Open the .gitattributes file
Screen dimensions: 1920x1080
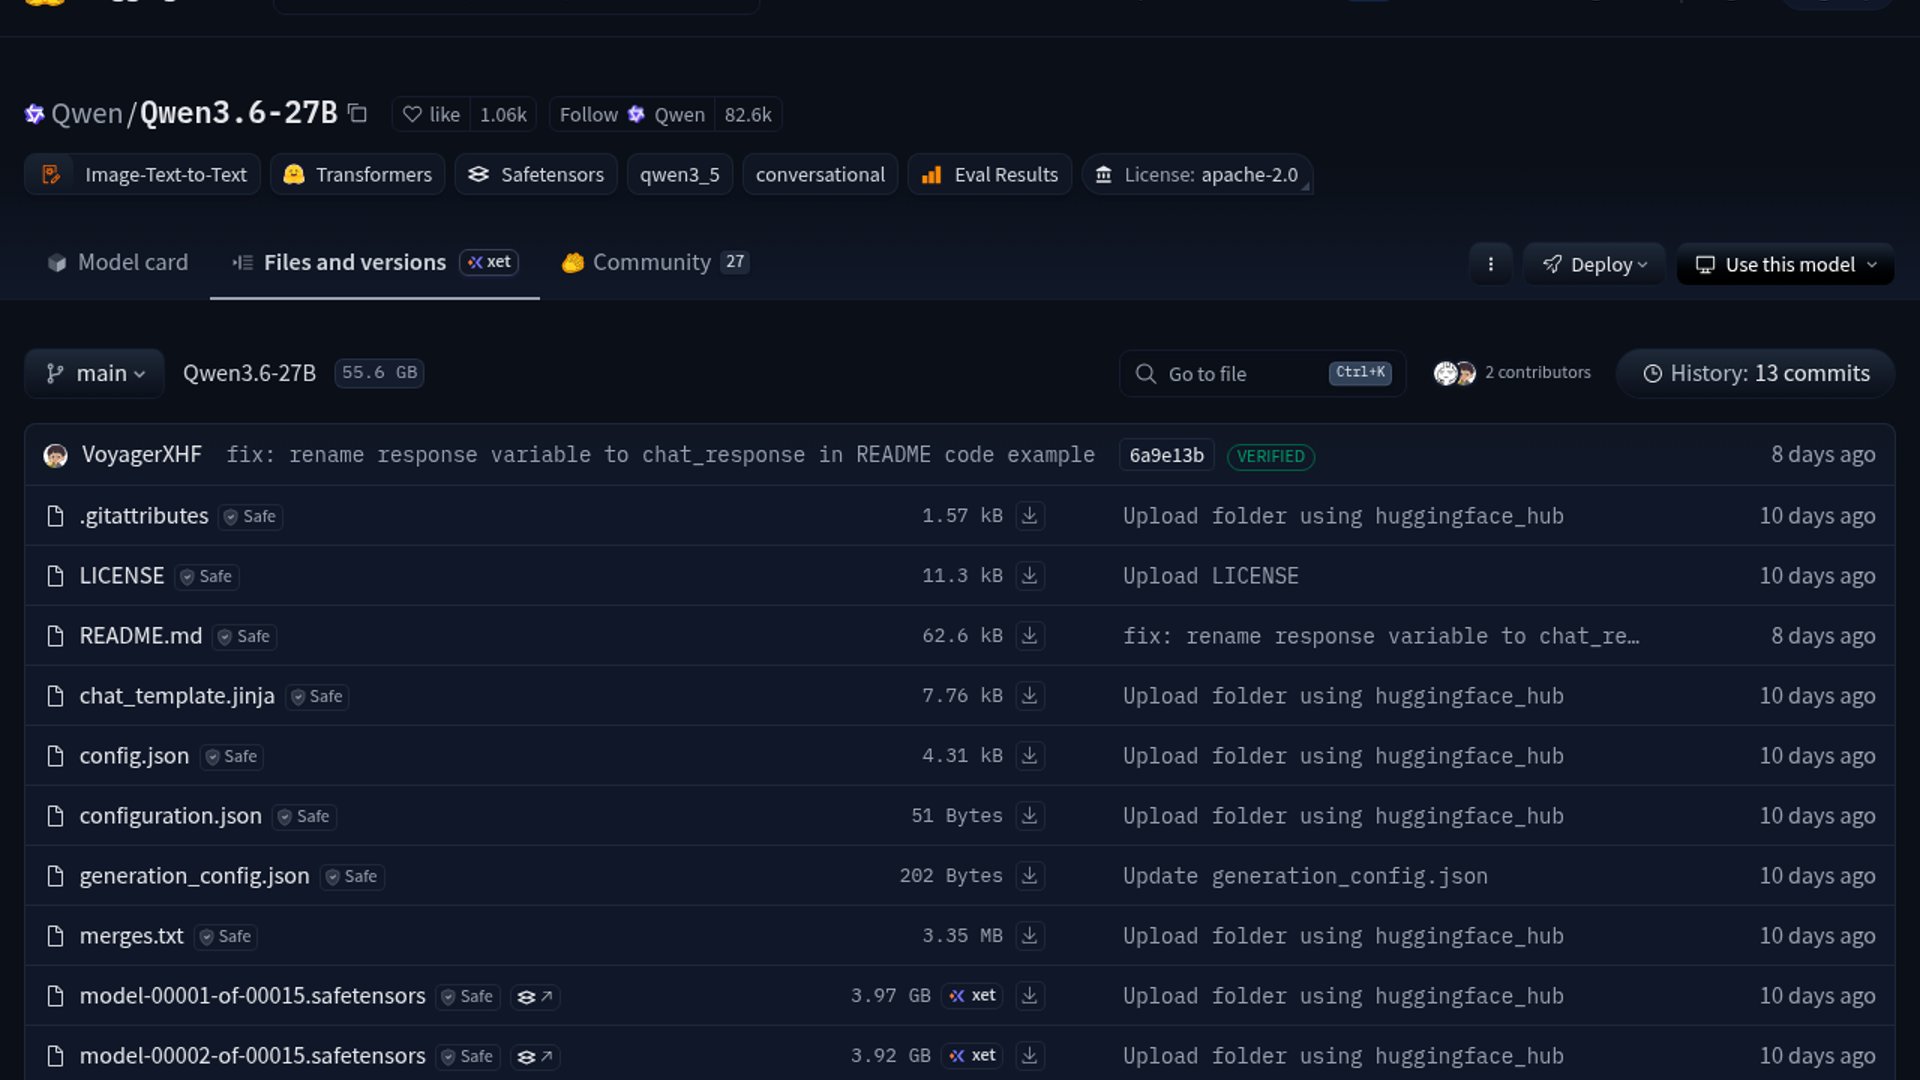pyautogui.click(x=144, y=516)
